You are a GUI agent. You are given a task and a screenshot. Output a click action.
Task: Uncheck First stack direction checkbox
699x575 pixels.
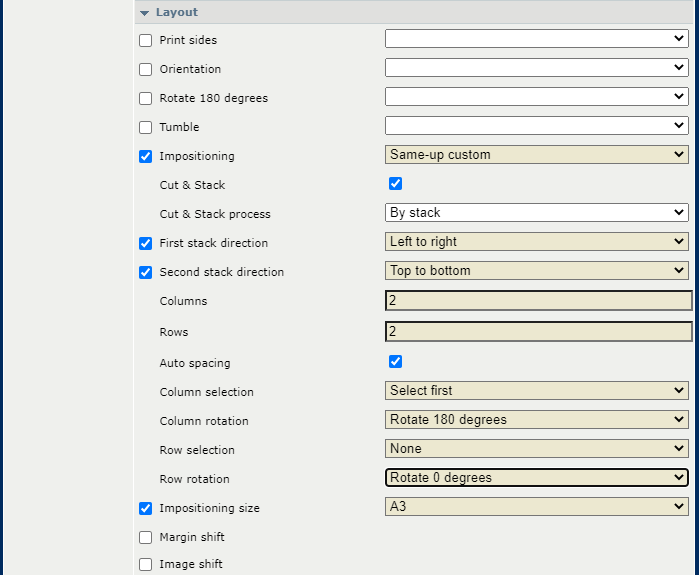pos(146,244)
